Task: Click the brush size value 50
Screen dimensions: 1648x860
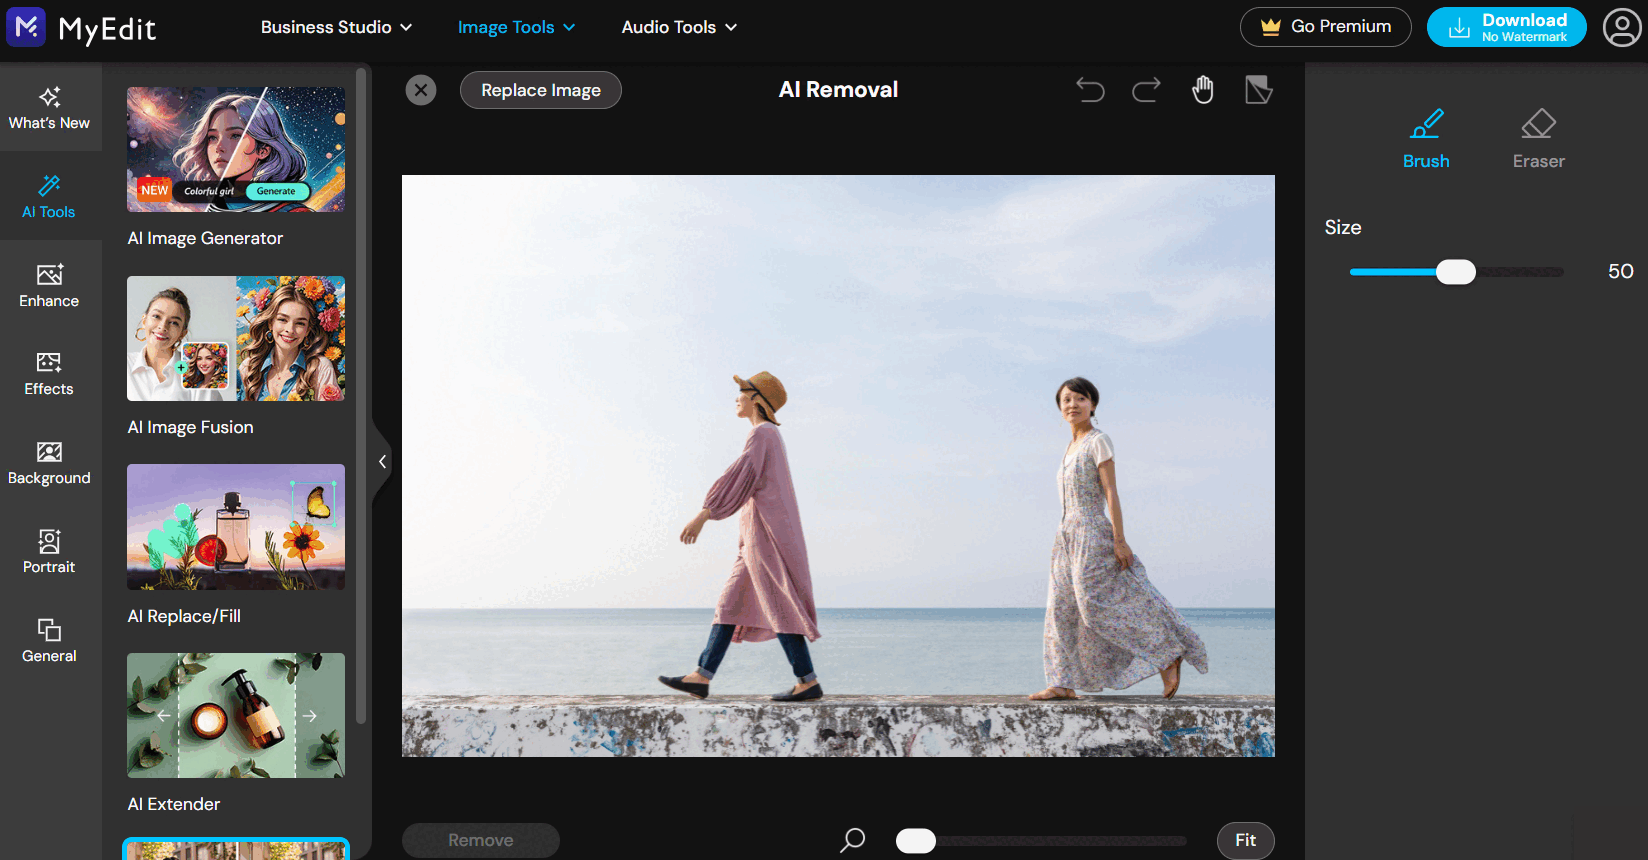Action: [x=1621, y=271]
